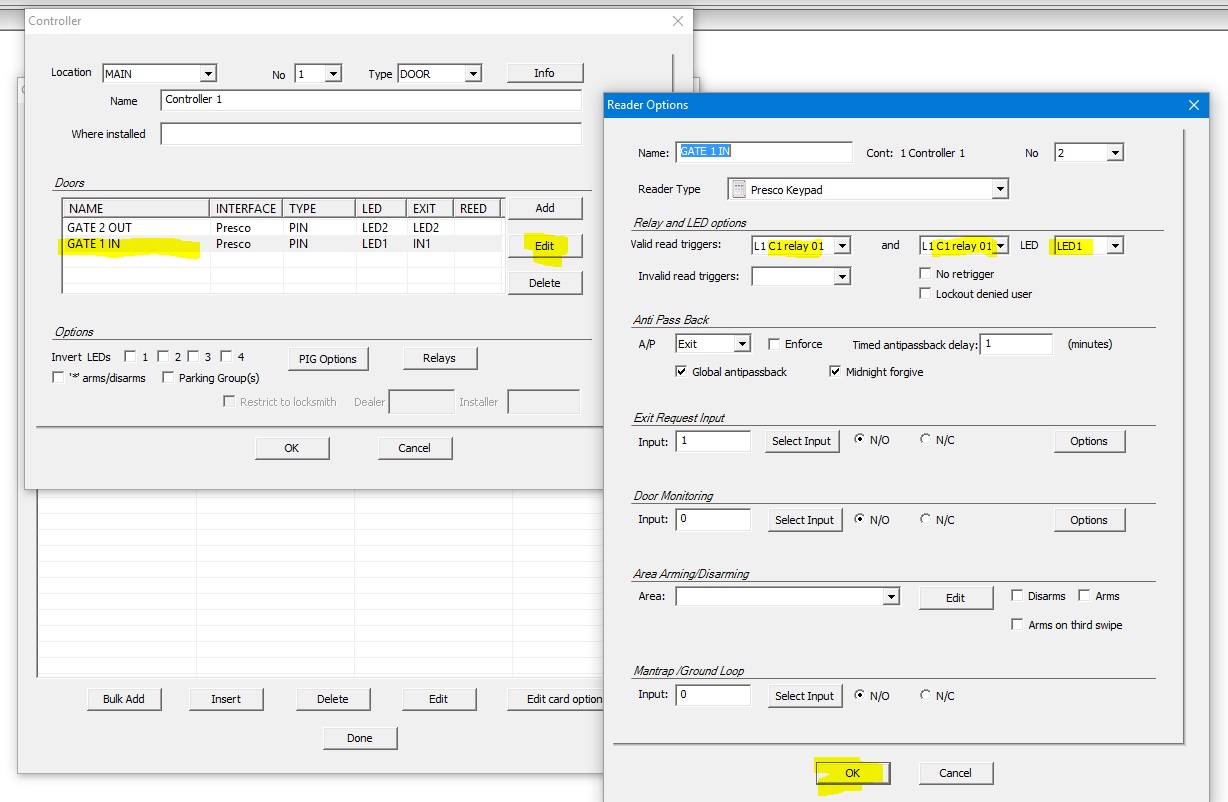Open PIG Options
This screenshot has height=802, width=1228.
(329, 359)
